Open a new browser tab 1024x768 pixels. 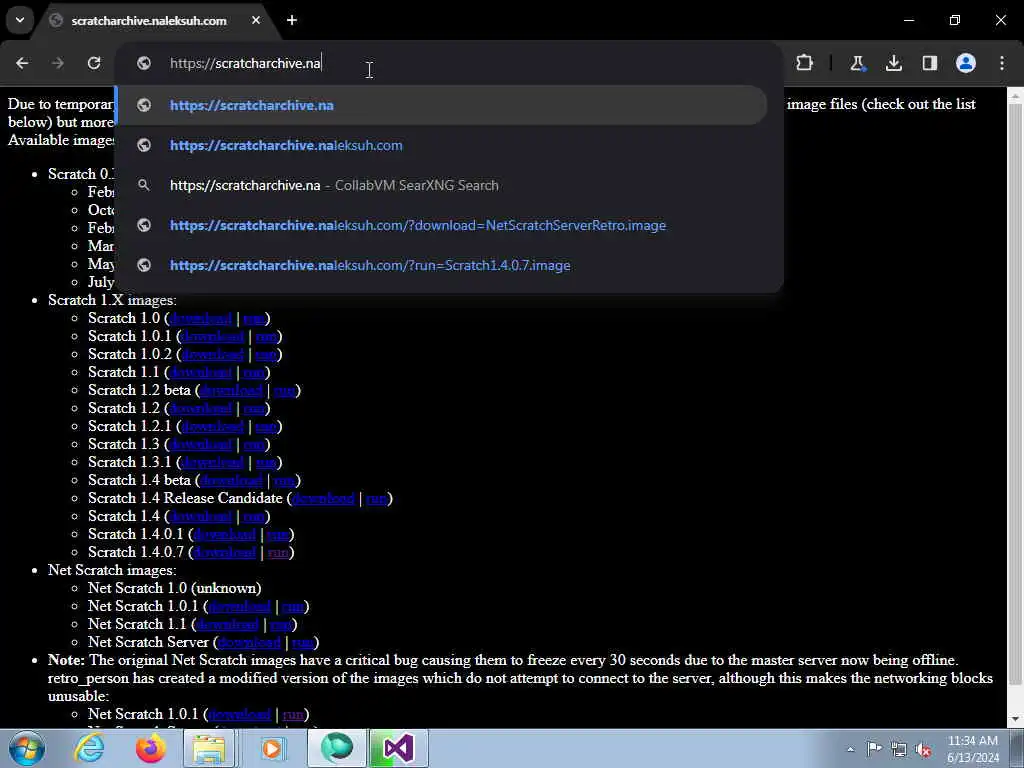click(x=292, y=20)
